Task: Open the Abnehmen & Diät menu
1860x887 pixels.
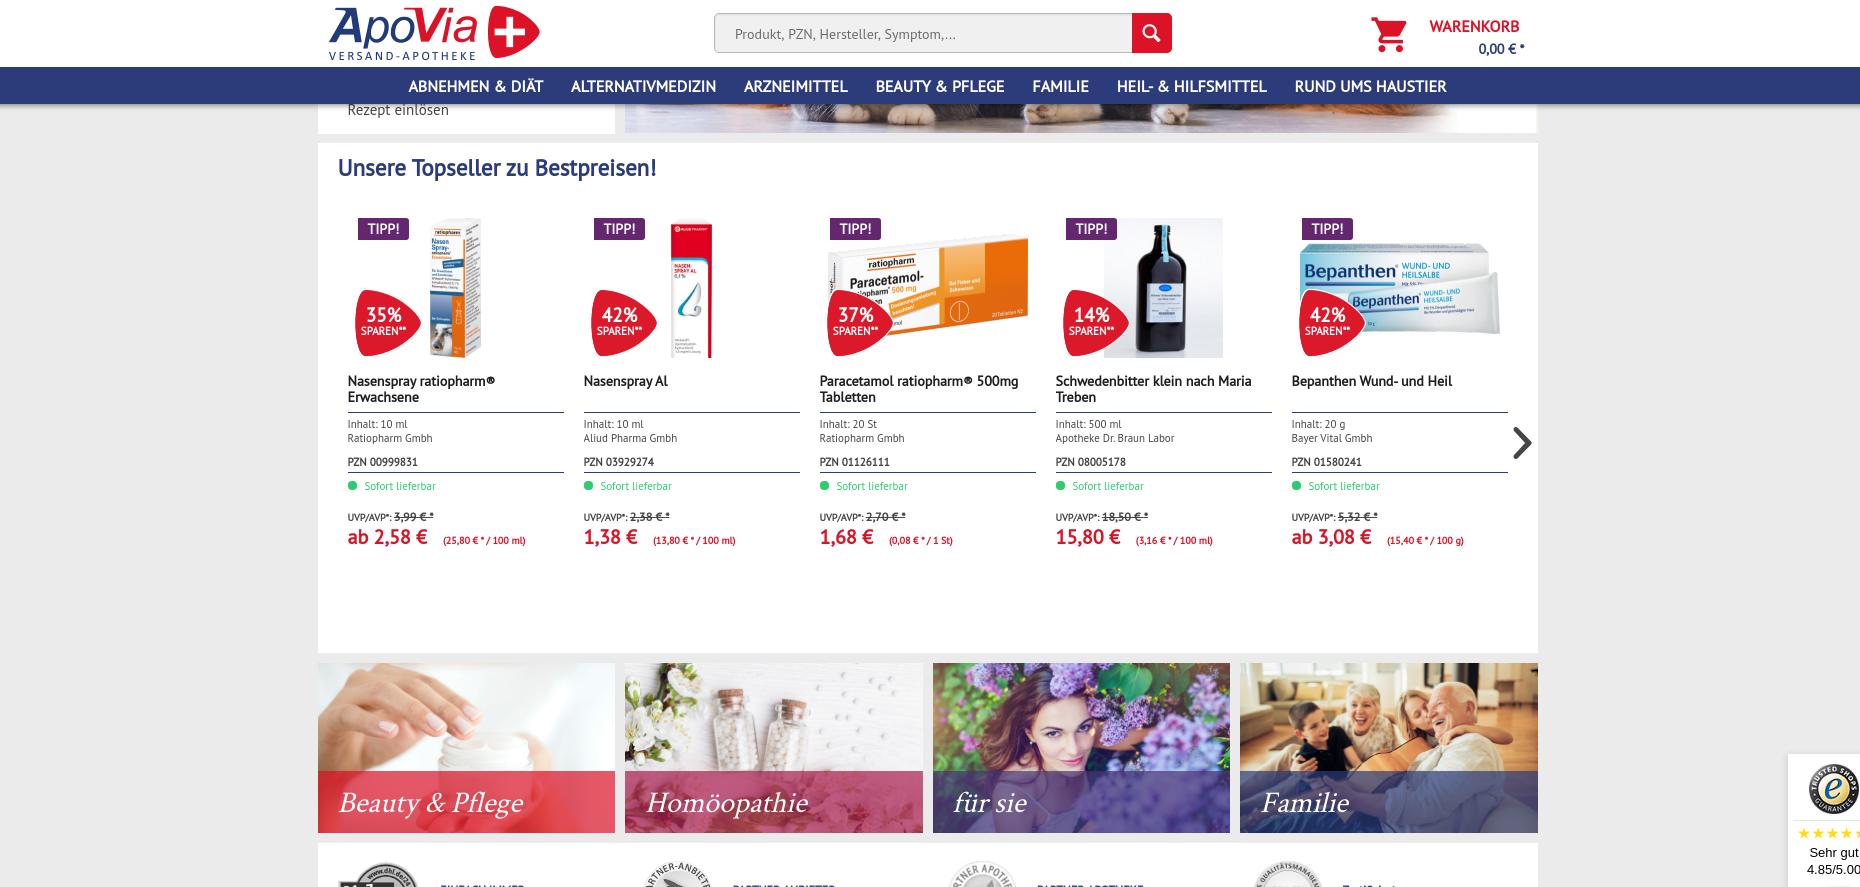Action: [475, 86]
